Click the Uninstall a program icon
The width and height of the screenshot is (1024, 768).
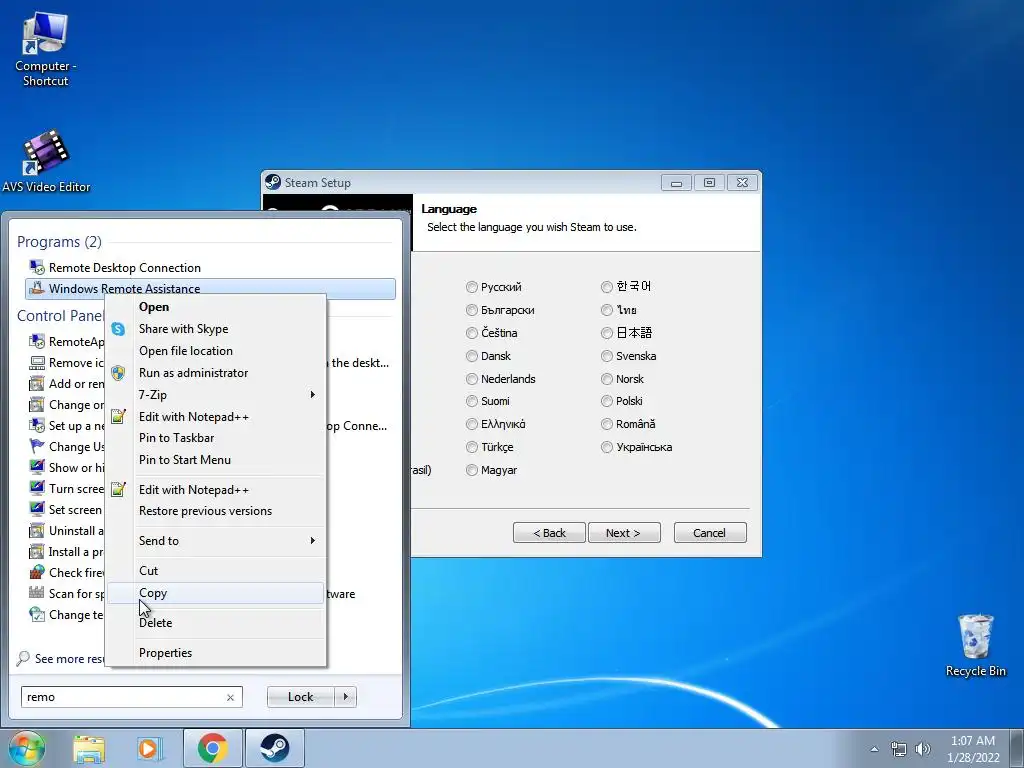tap(37, 530)
